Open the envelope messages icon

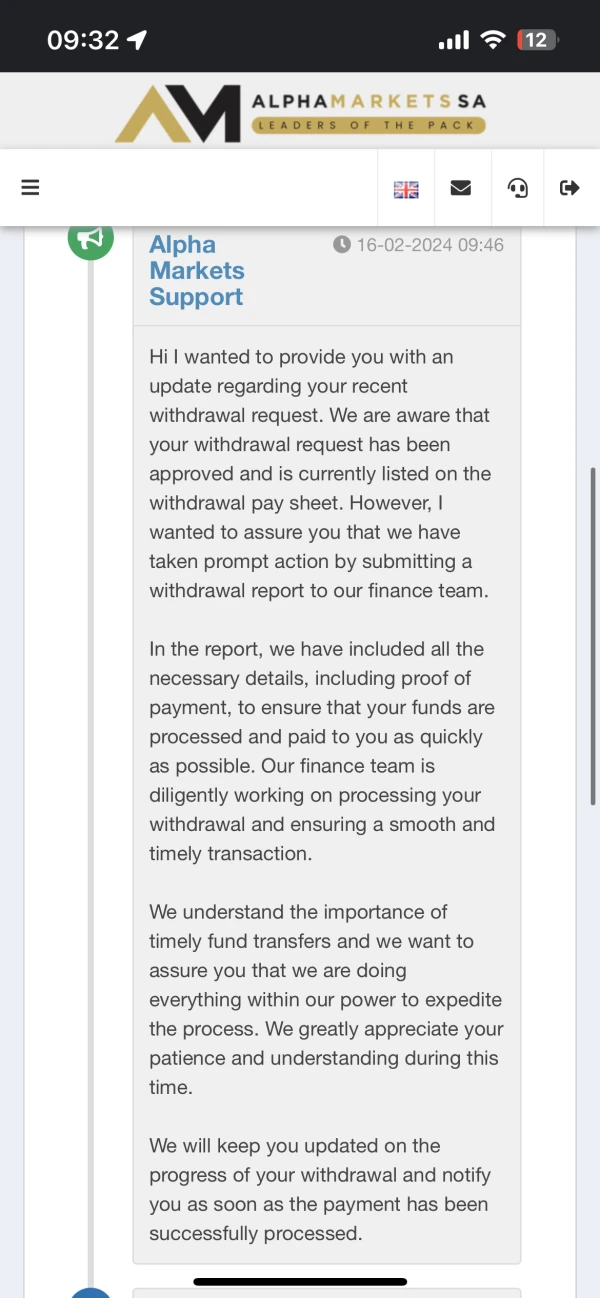(461, 188)
